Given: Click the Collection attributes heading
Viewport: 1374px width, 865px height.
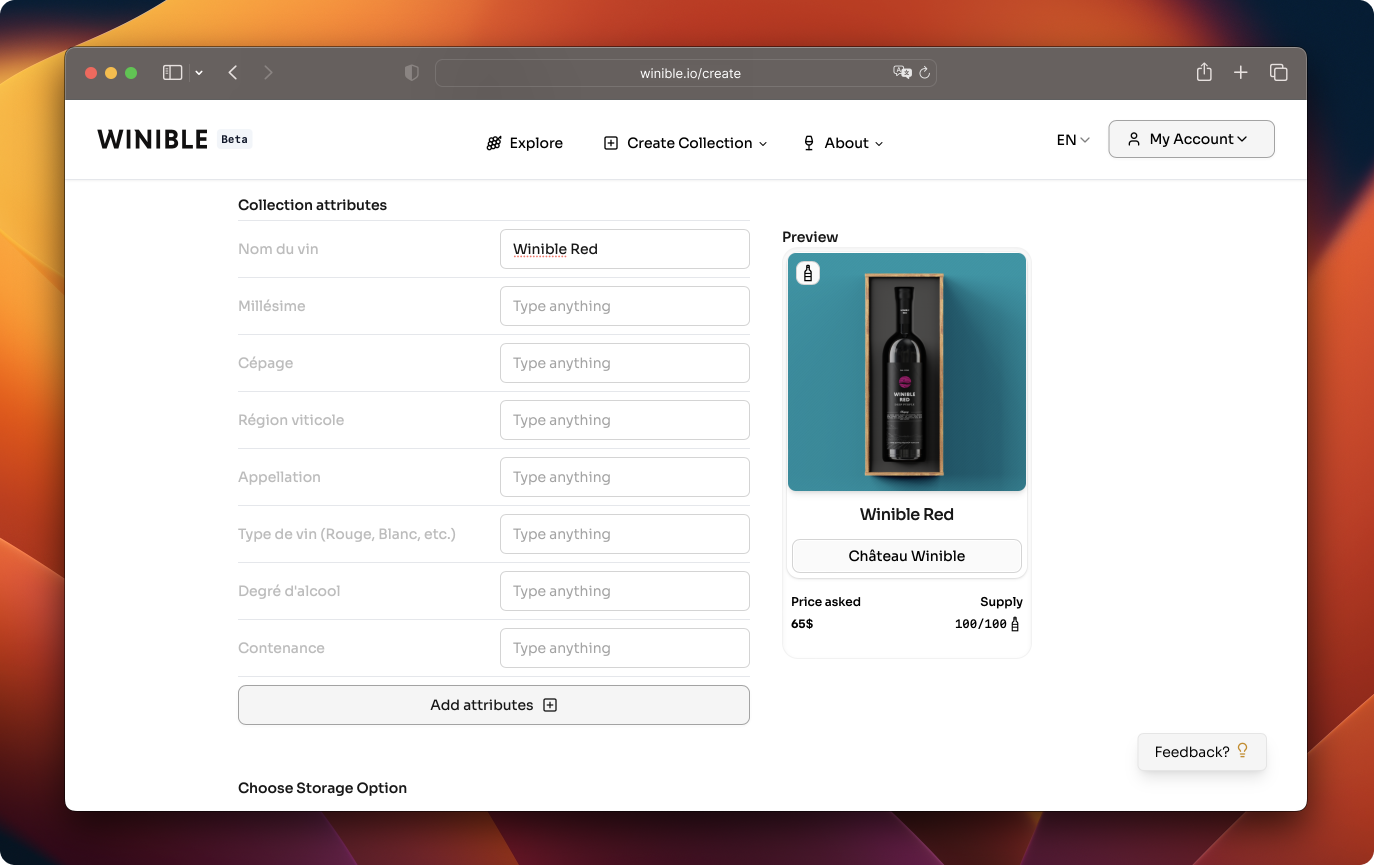Looking at the screenshot, I should [312, 205].
